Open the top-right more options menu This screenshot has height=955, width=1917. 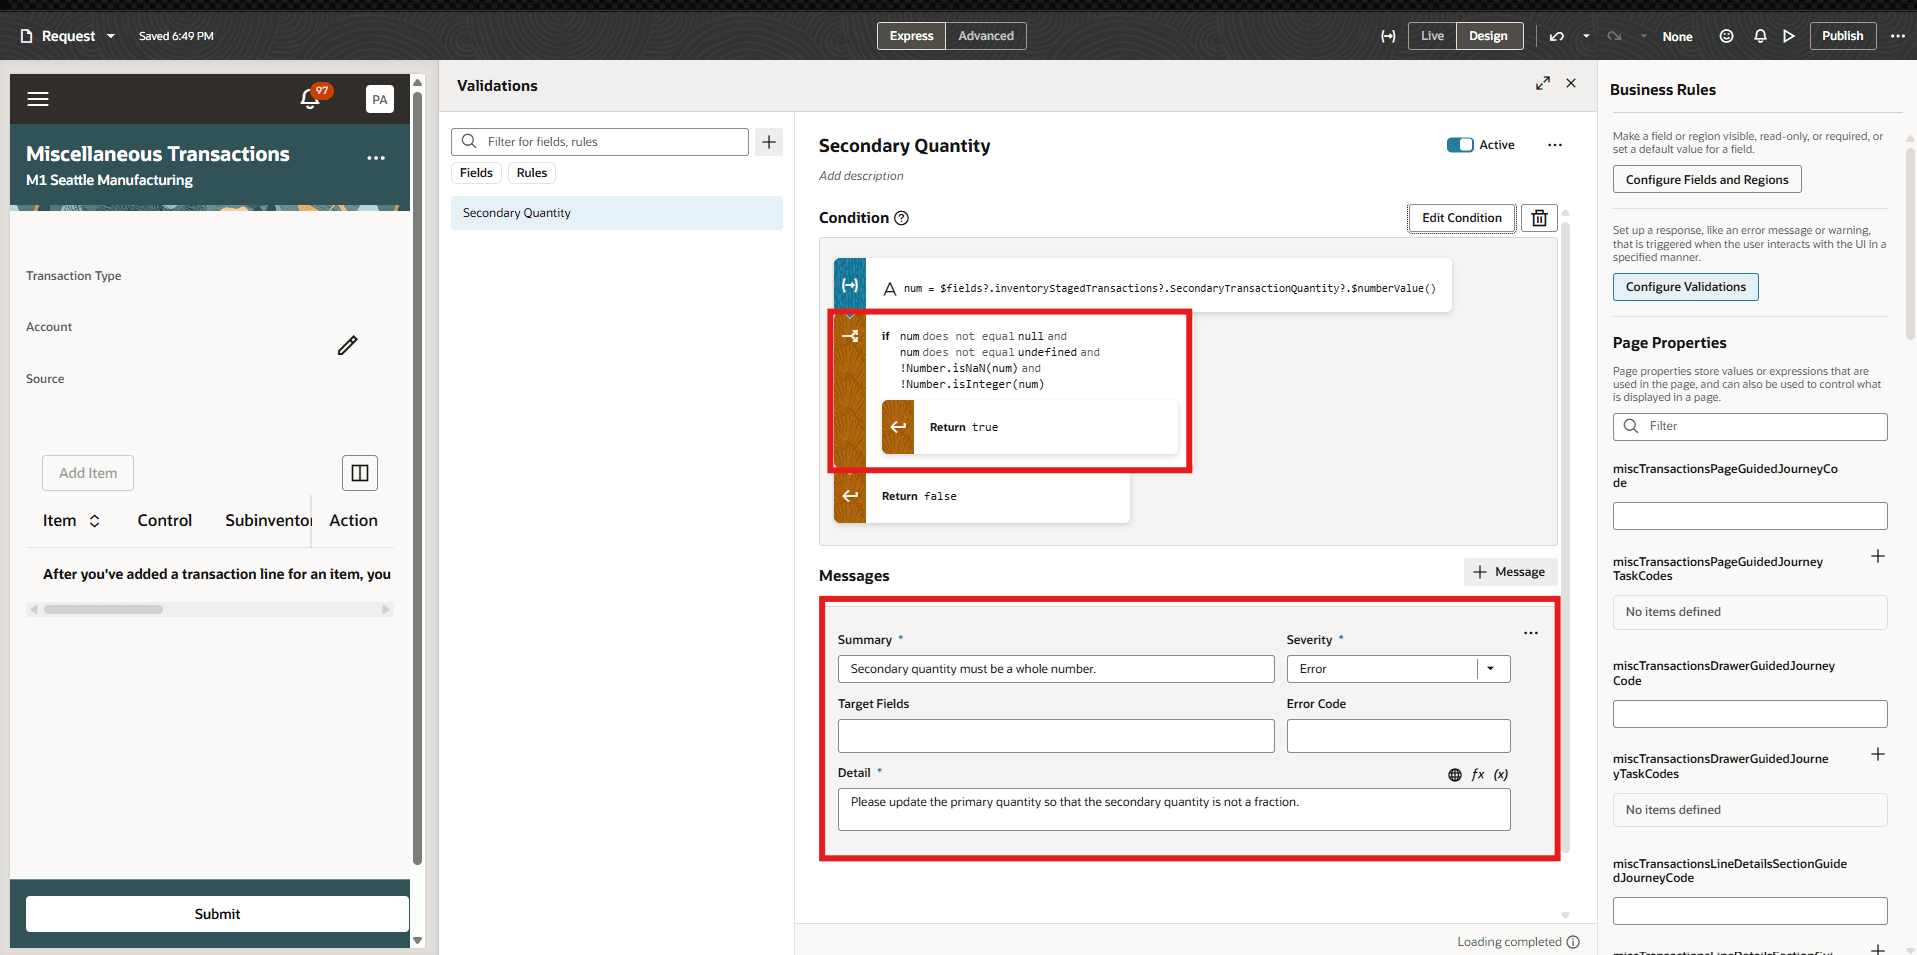coord(1898,36)
